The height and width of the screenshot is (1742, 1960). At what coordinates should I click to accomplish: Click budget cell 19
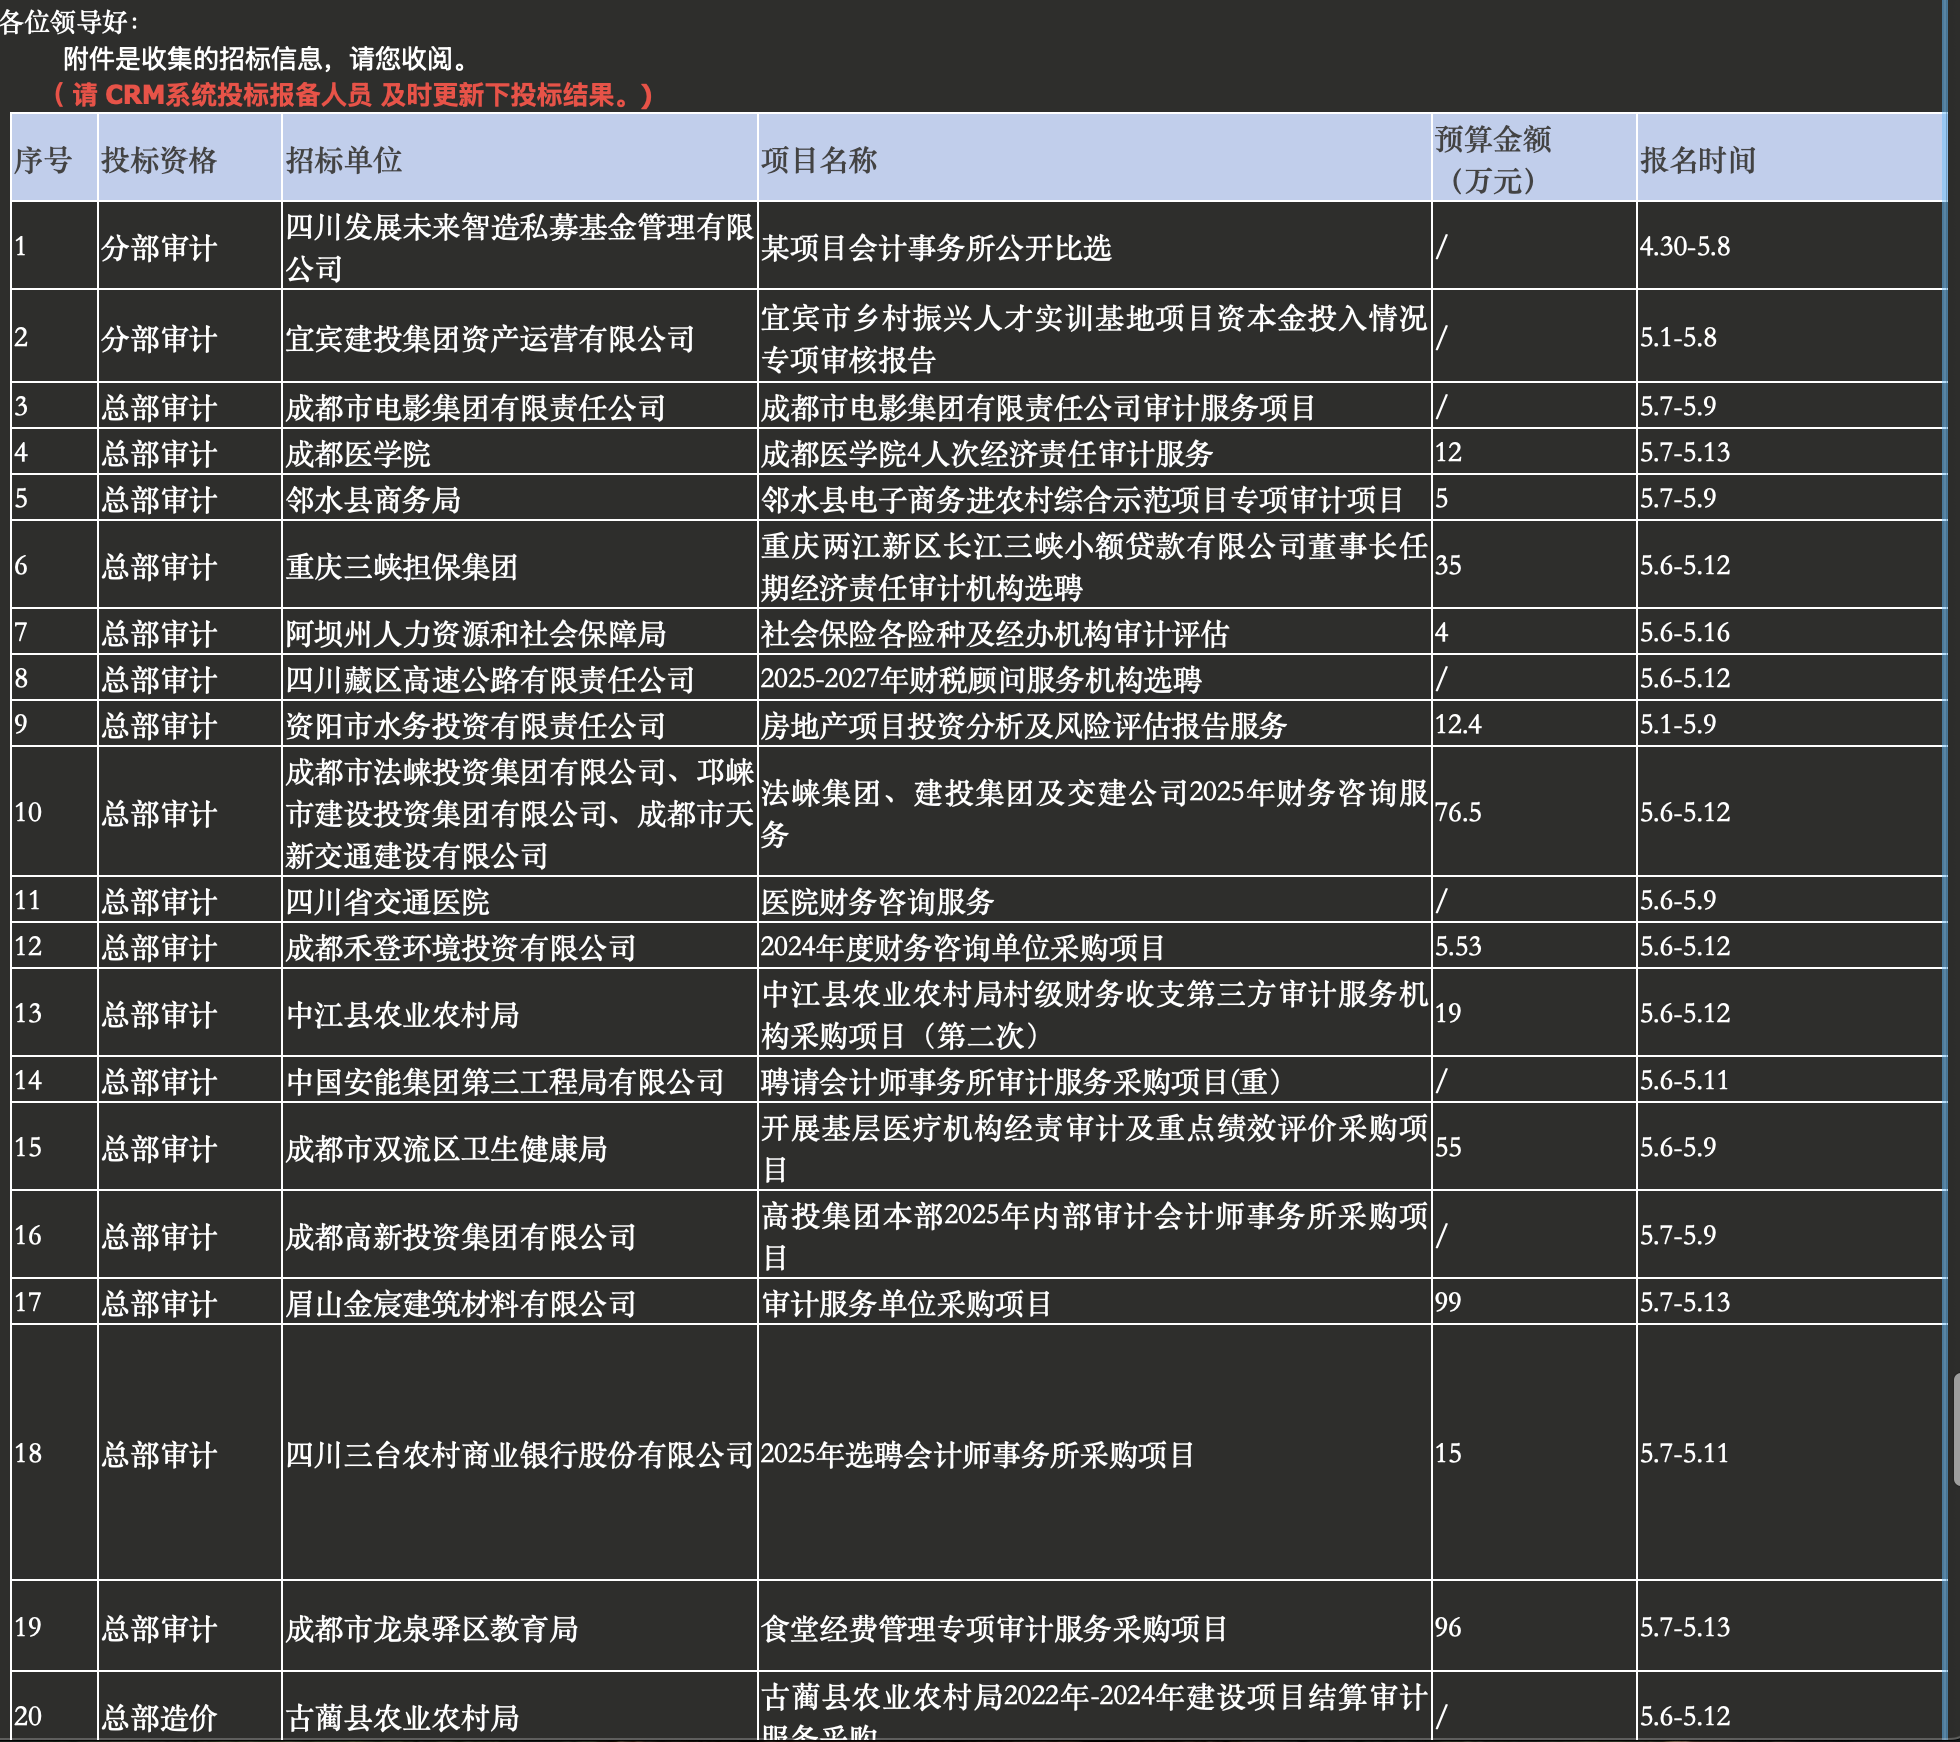click(x=1534, y=1013)
